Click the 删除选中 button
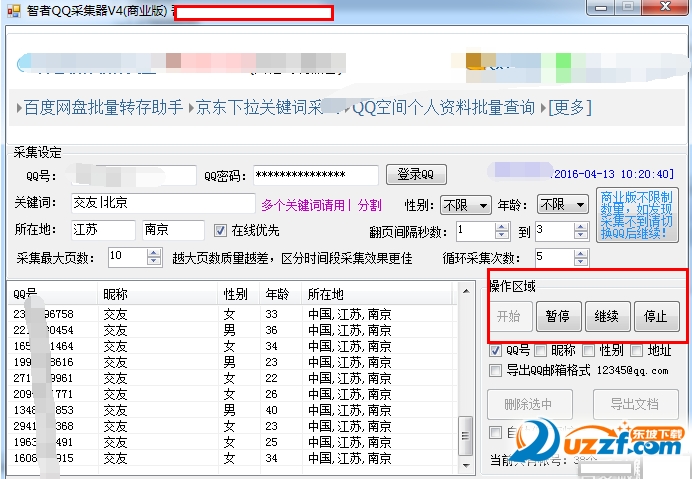Image resolution: width=692 pixels, height=479 pixels. [x=530, y=404]
